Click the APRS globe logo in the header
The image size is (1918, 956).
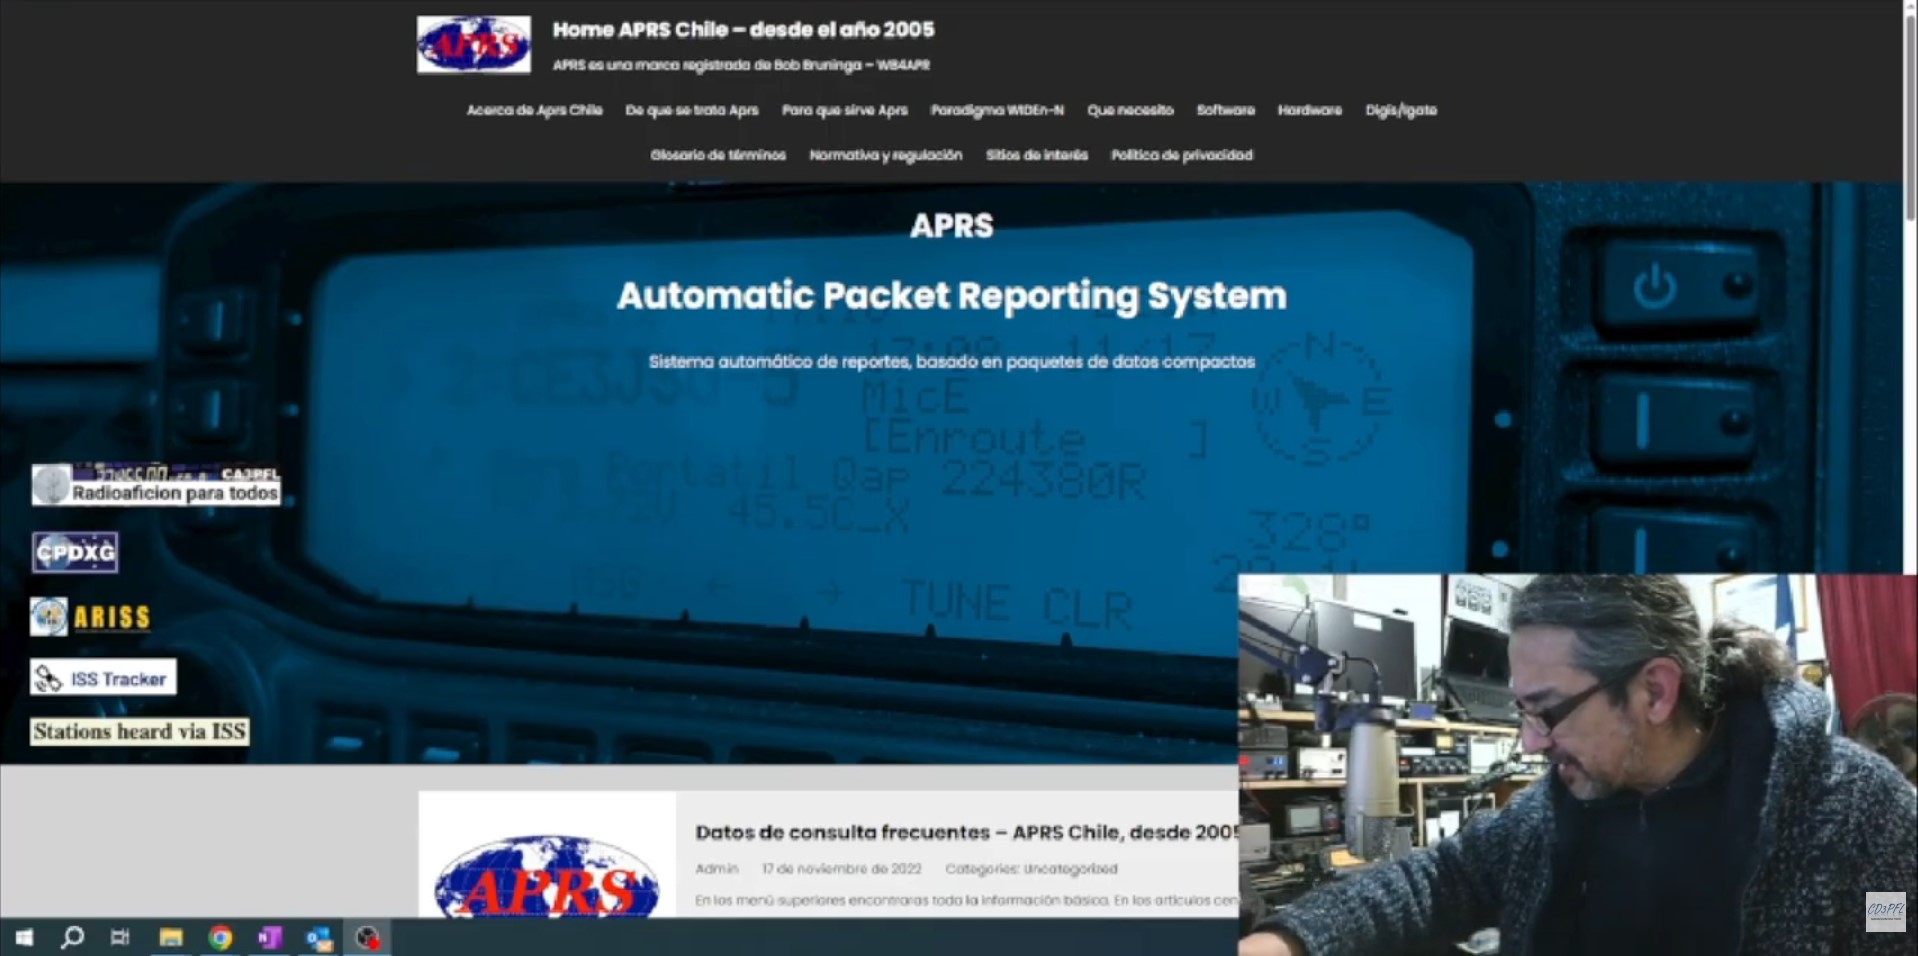[x=474, y=44]
